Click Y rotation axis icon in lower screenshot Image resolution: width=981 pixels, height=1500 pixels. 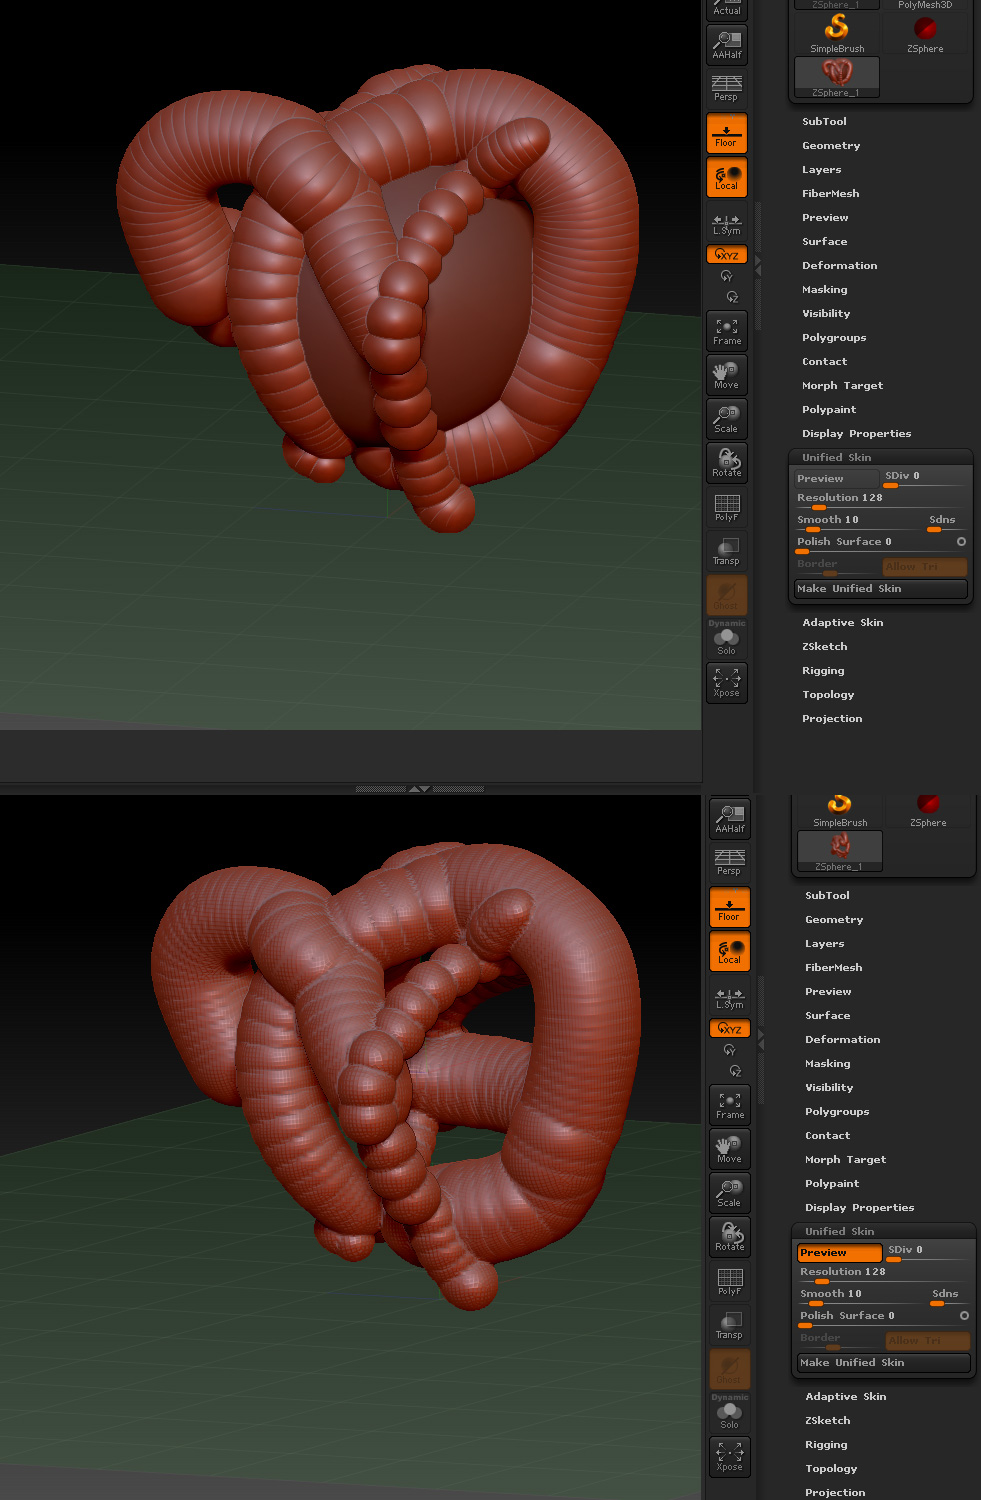click(729, 1050)
